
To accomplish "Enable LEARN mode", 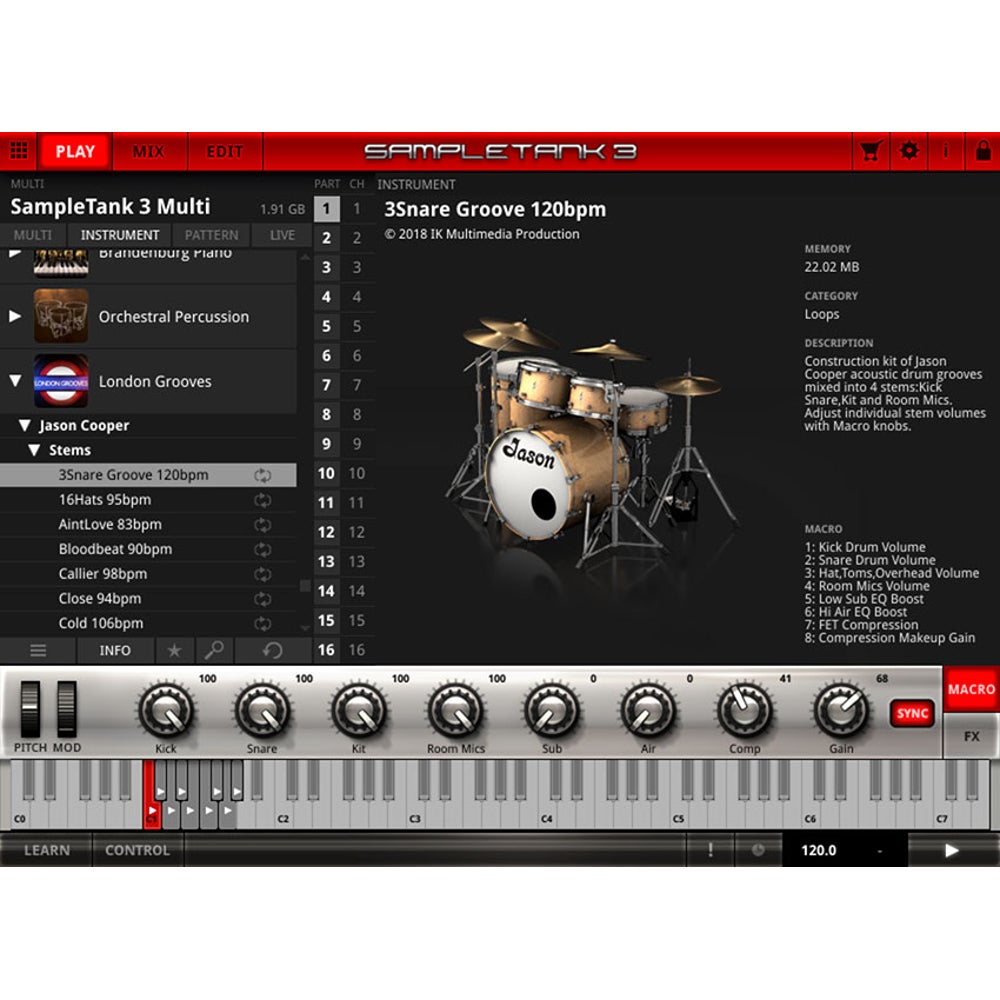I will pyautogui.click(x=47, y=850).
